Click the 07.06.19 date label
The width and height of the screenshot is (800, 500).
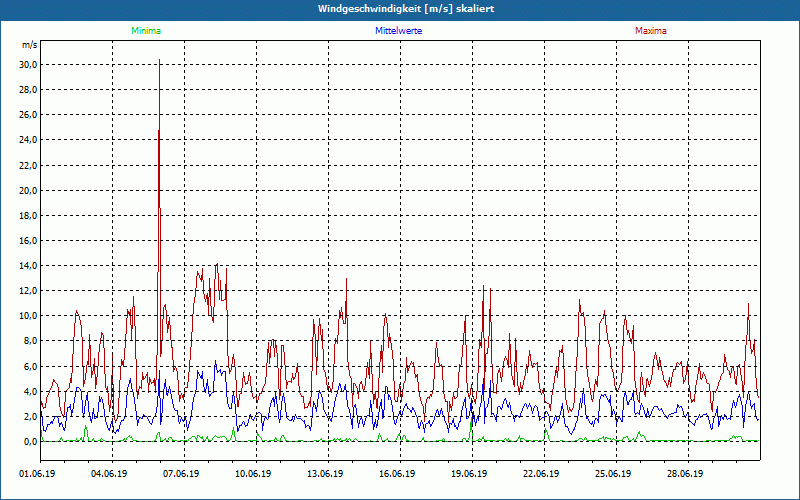(x=181, y=474)
